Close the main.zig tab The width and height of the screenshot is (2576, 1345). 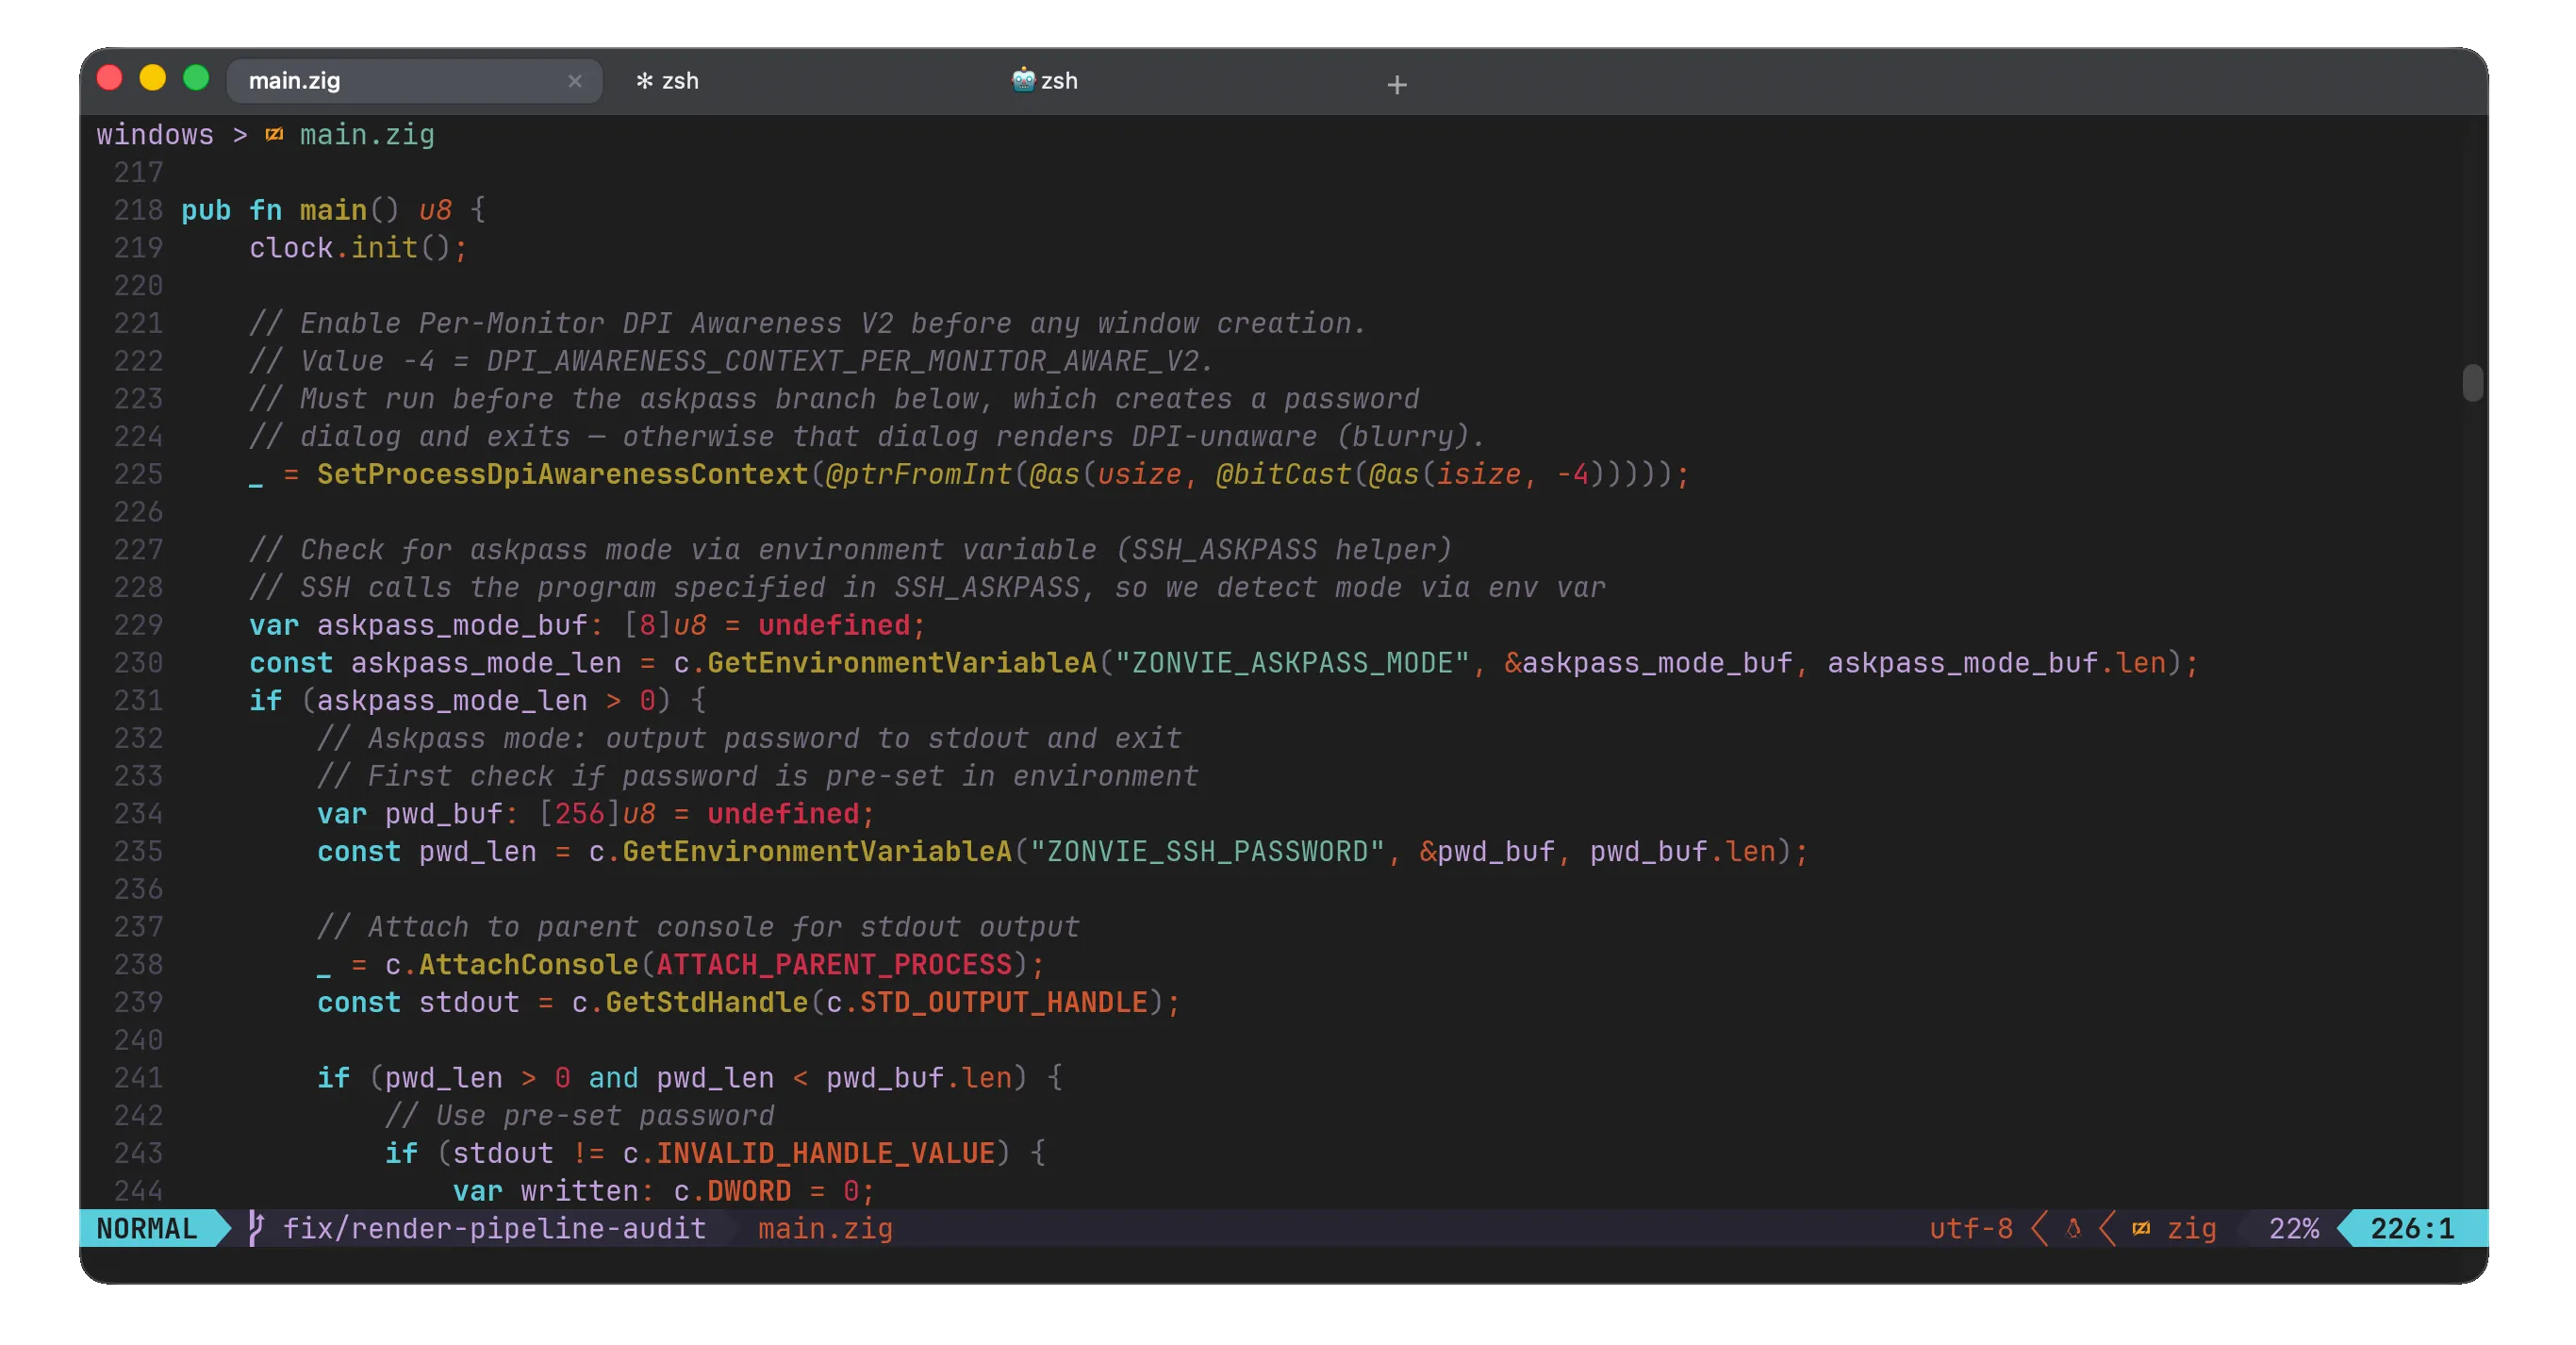574,81
